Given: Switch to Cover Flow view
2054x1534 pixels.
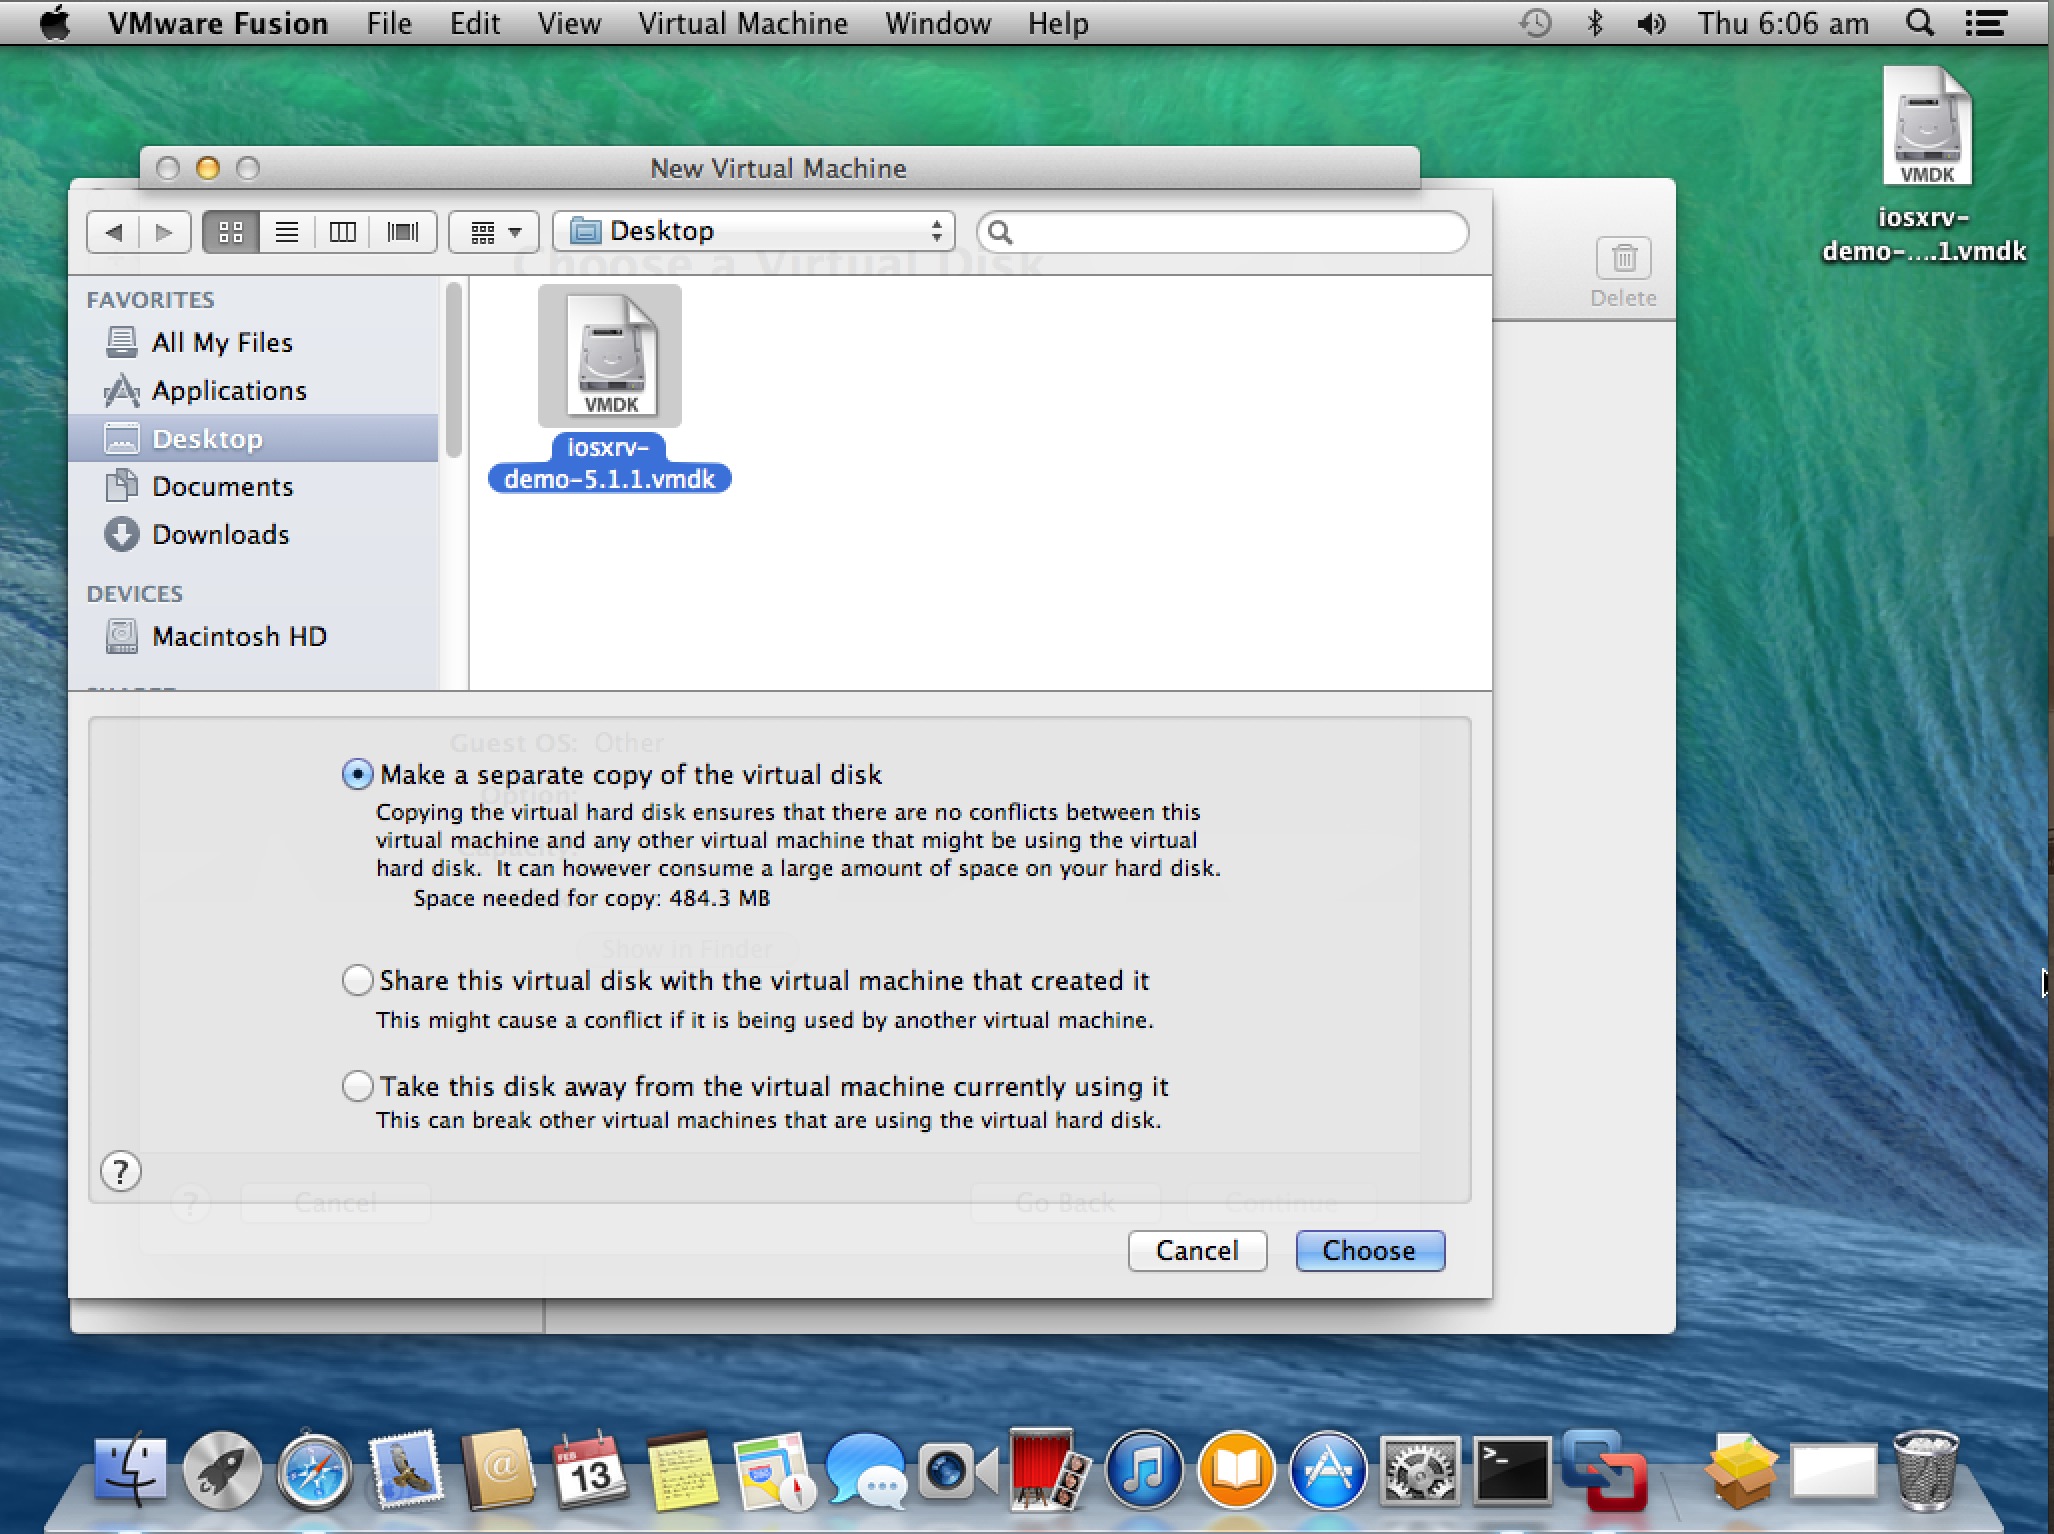Looking at the screenshot, I should click(403, 233).
